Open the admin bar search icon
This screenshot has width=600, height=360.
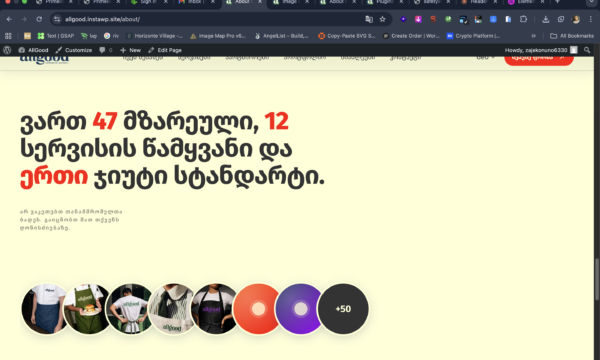tap(587, 50)
